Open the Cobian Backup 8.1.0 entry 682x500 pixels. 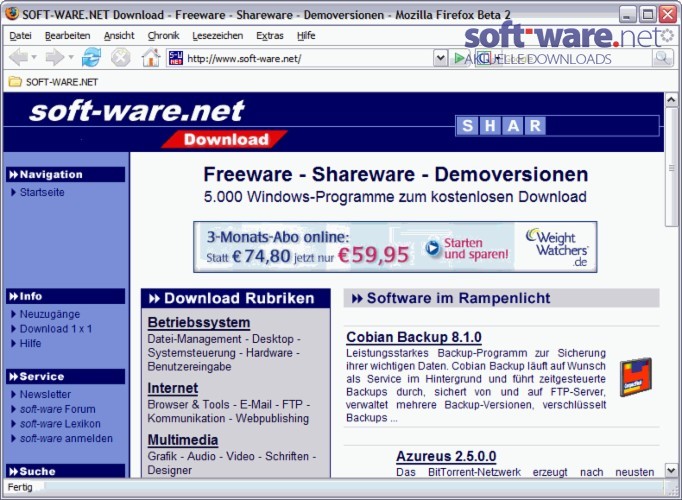click(414, 337)
